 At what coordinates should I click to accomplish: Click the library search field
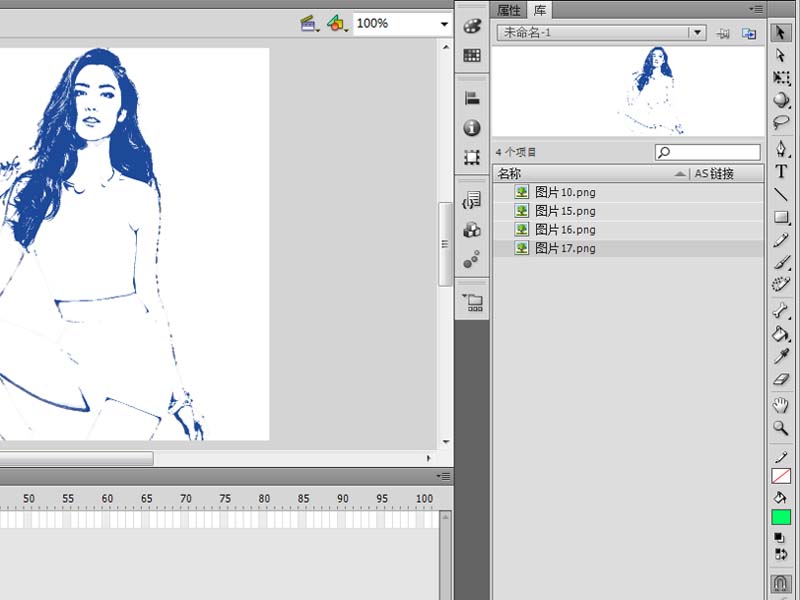708,152
